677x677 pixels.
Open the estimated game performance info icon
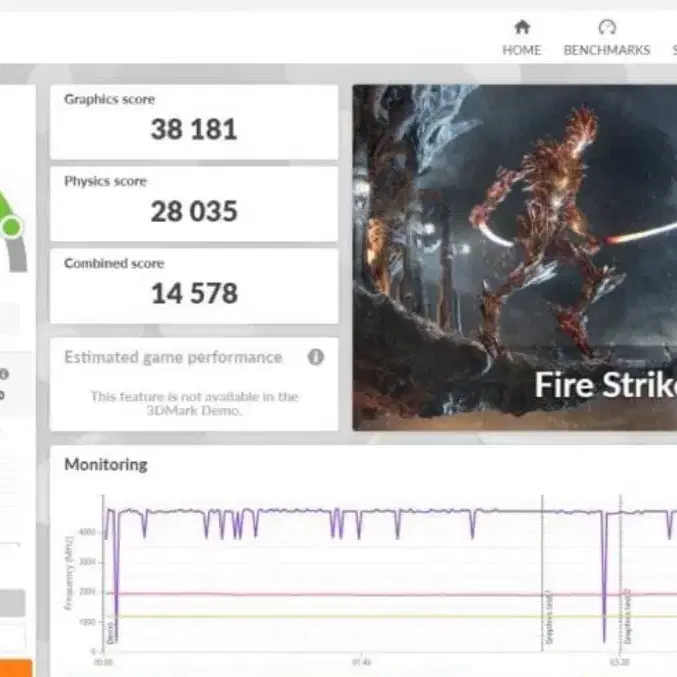316,357
